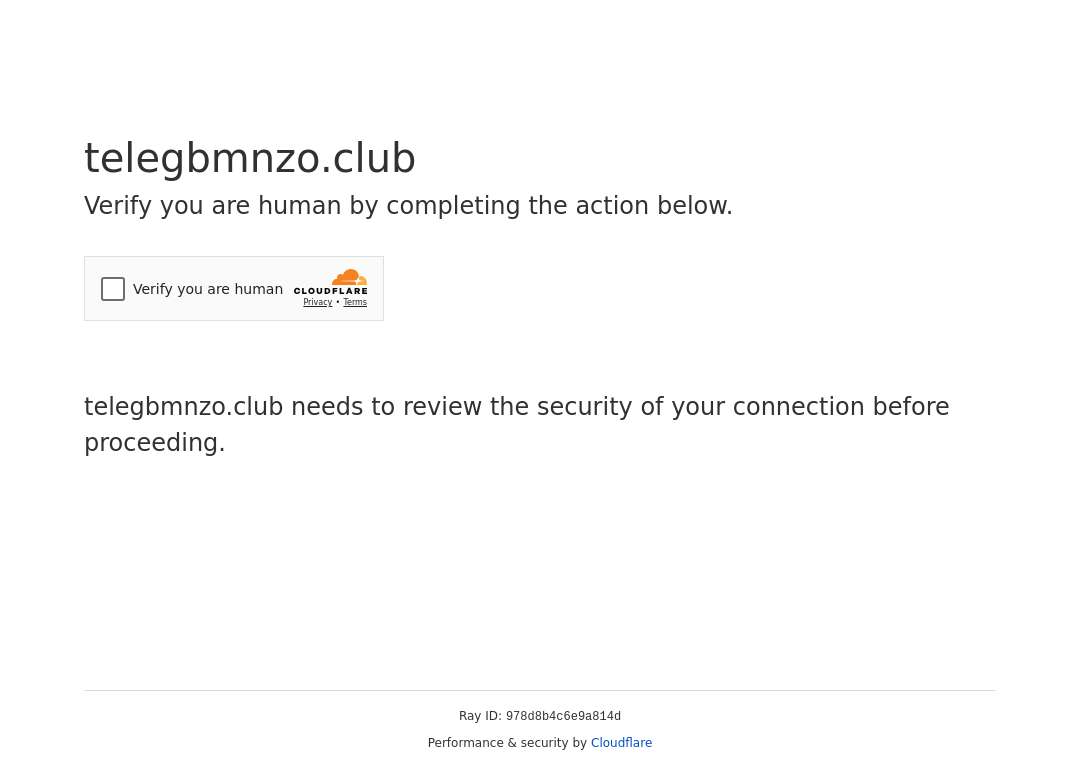This screenshot has width=1080, height=768.
Task: Click 'security of your connection' phrase
Action: pyautogui.click(x=700, y=407)
